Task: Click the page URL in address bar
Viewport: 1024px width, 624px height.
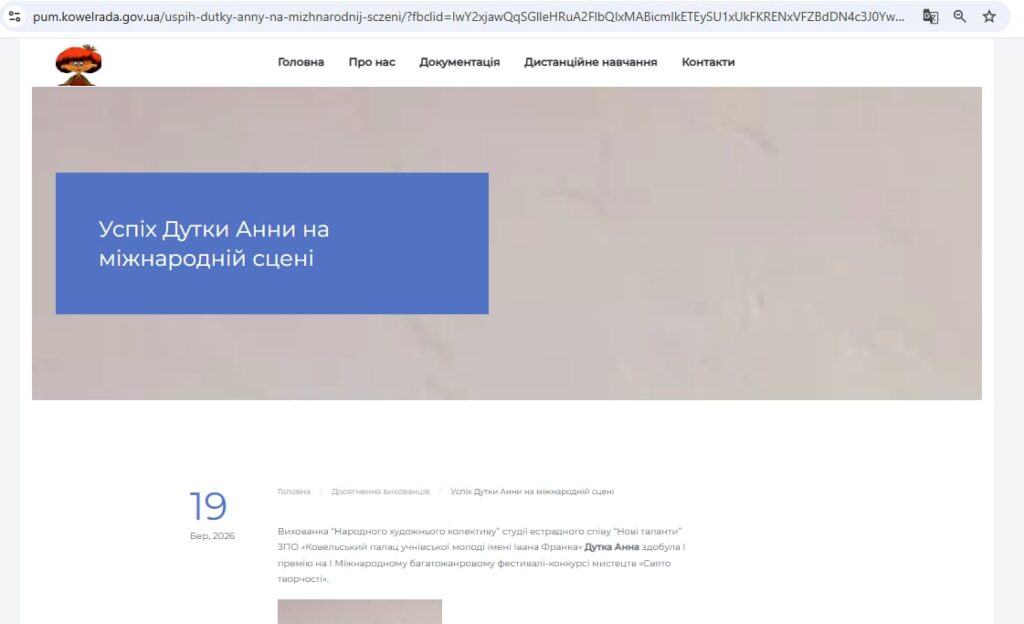Action: click(x=470, y=16)
